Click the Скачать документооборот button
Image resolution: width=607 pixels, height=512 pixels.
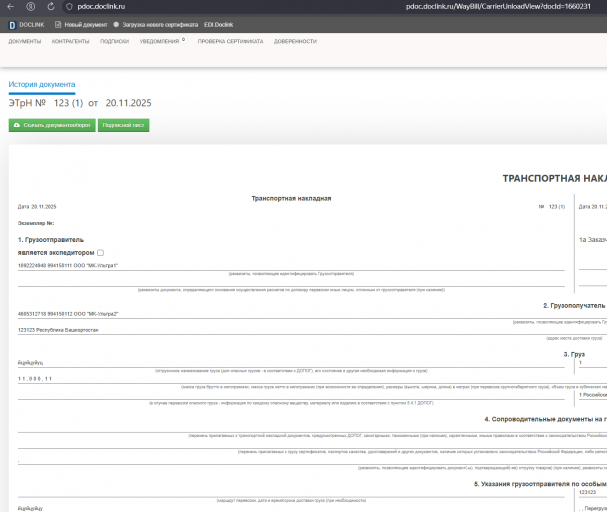coord(52,125)
